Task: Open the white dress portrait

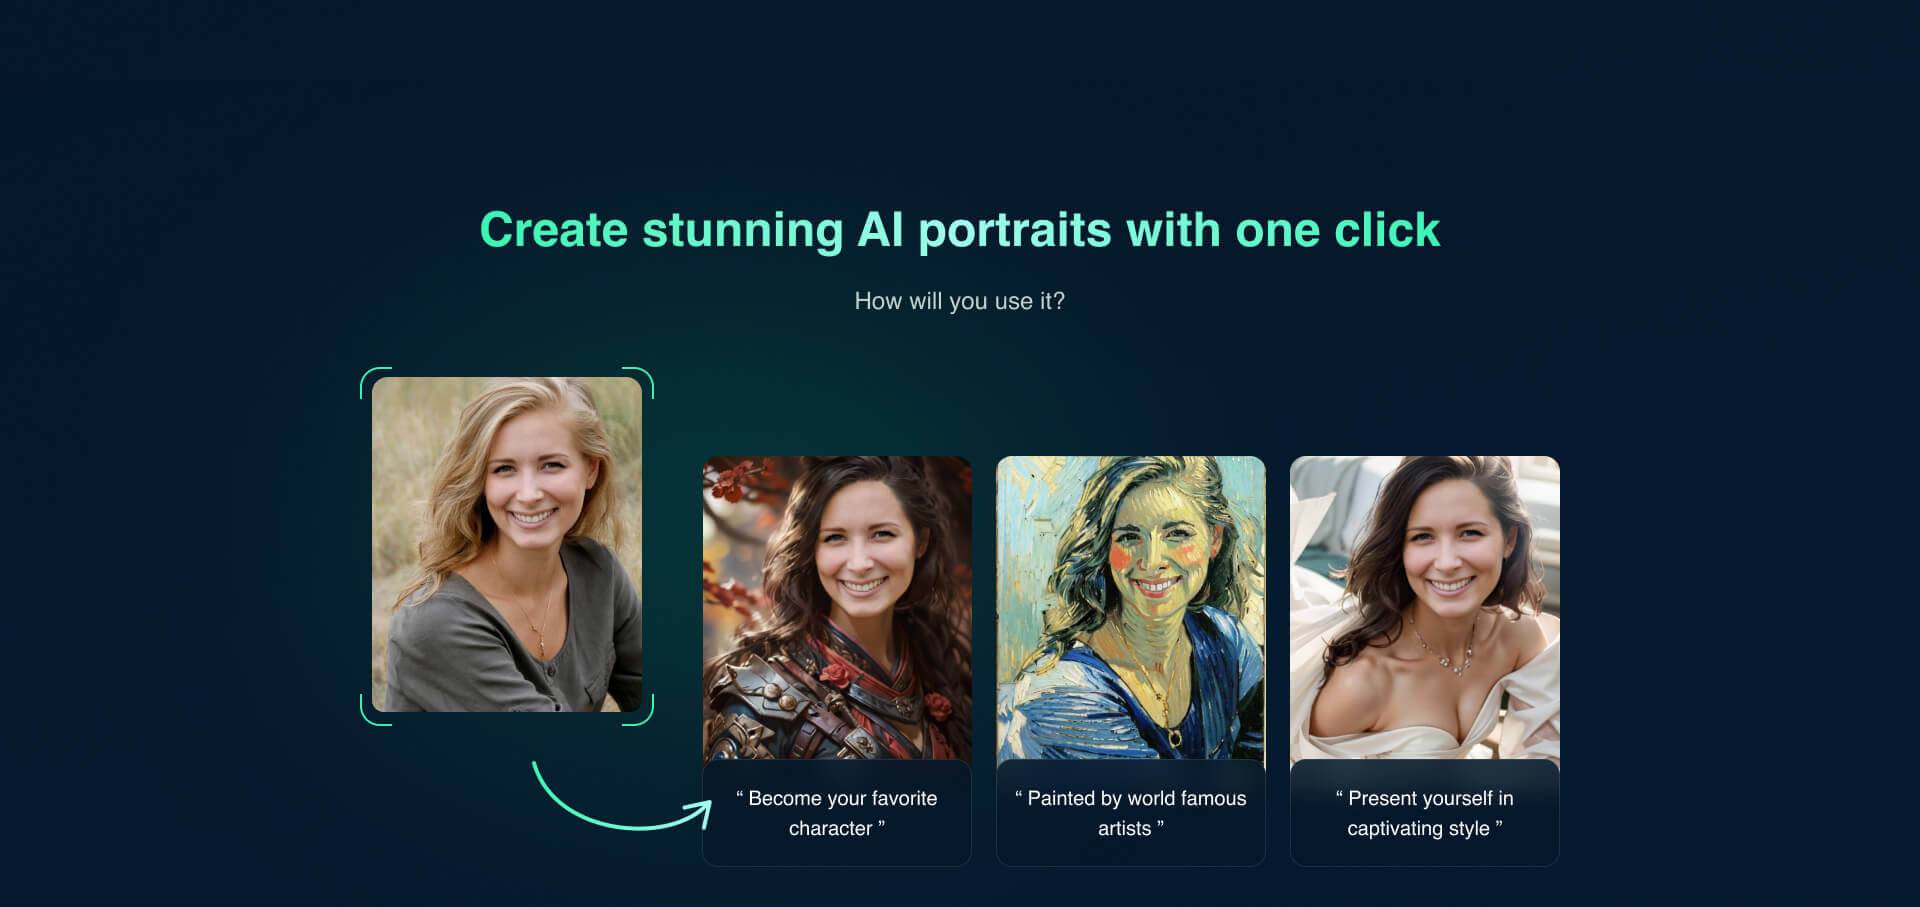Action: (1425, 608)
